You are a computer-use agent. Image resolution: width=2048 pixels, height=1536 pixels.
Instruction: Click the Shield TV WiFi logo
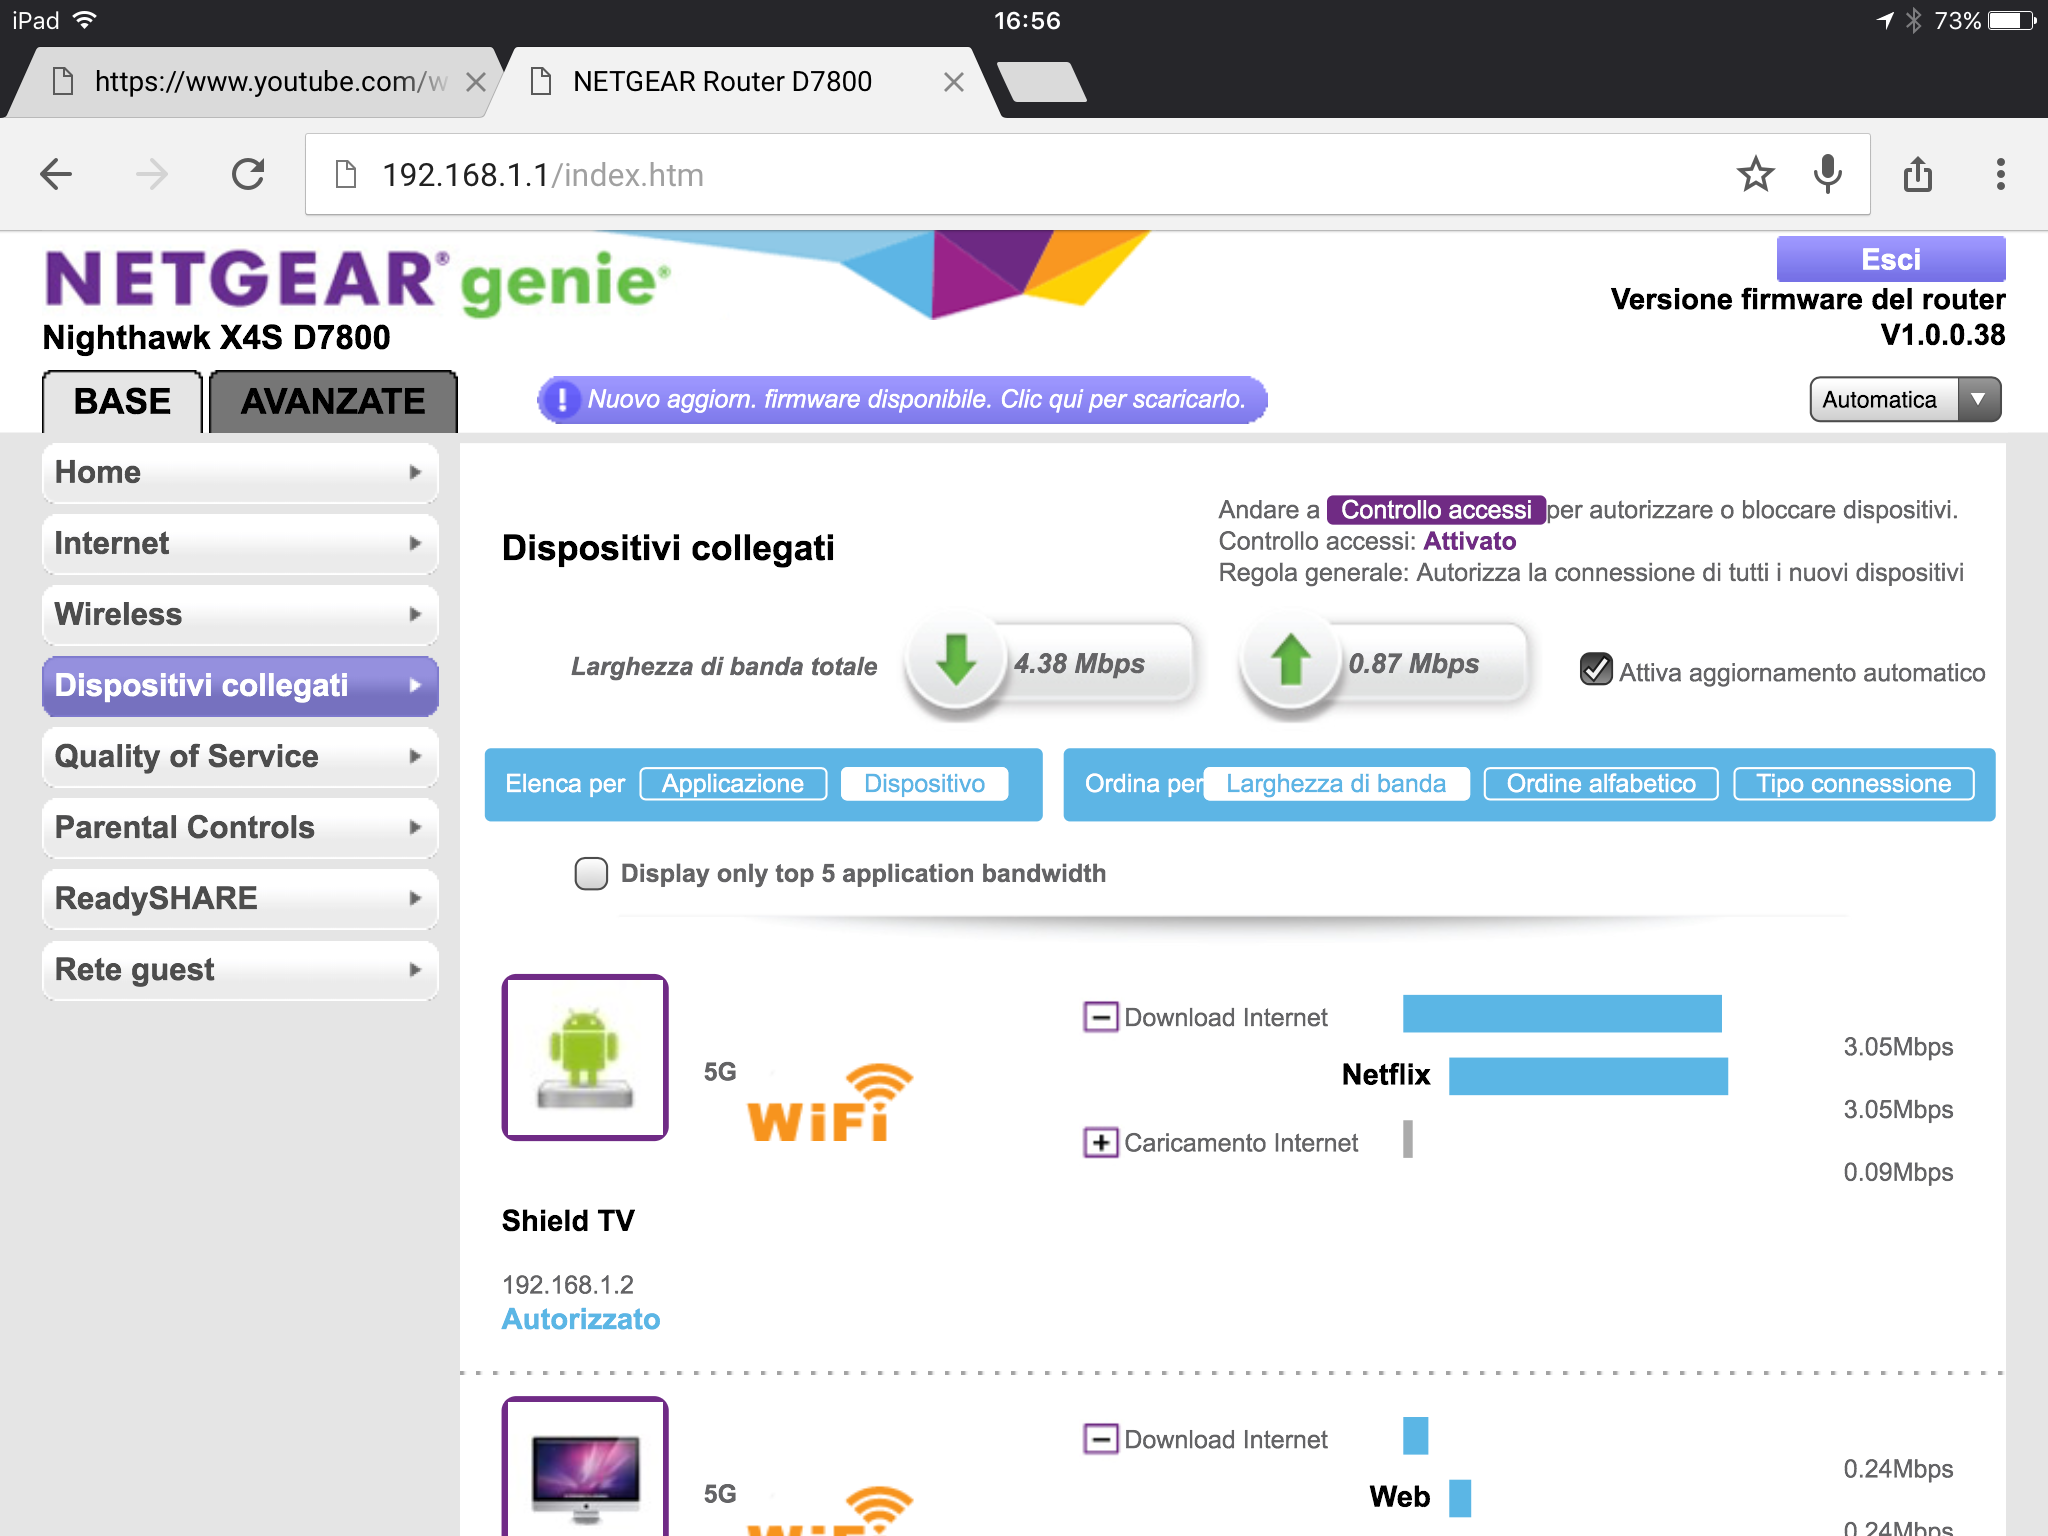[830, 1102]
